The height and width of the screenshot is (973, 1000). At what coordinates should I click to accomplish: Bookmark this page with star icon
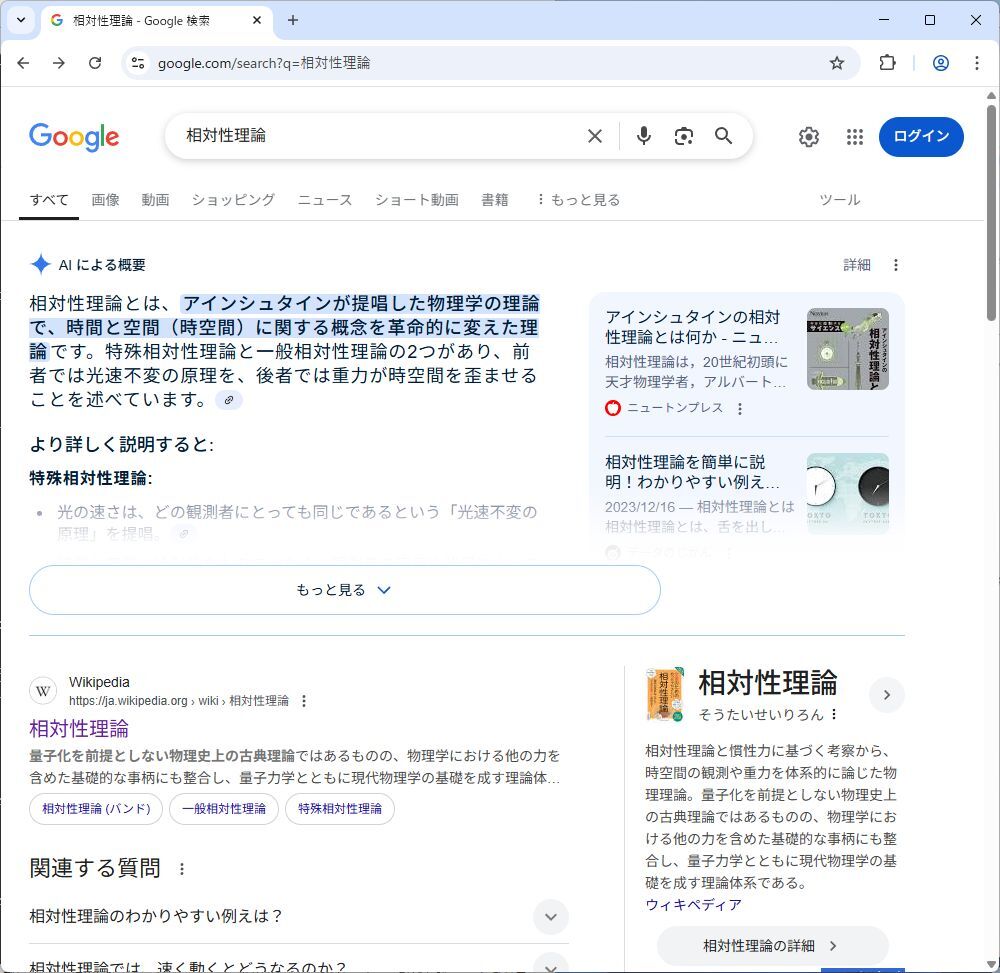837,63
